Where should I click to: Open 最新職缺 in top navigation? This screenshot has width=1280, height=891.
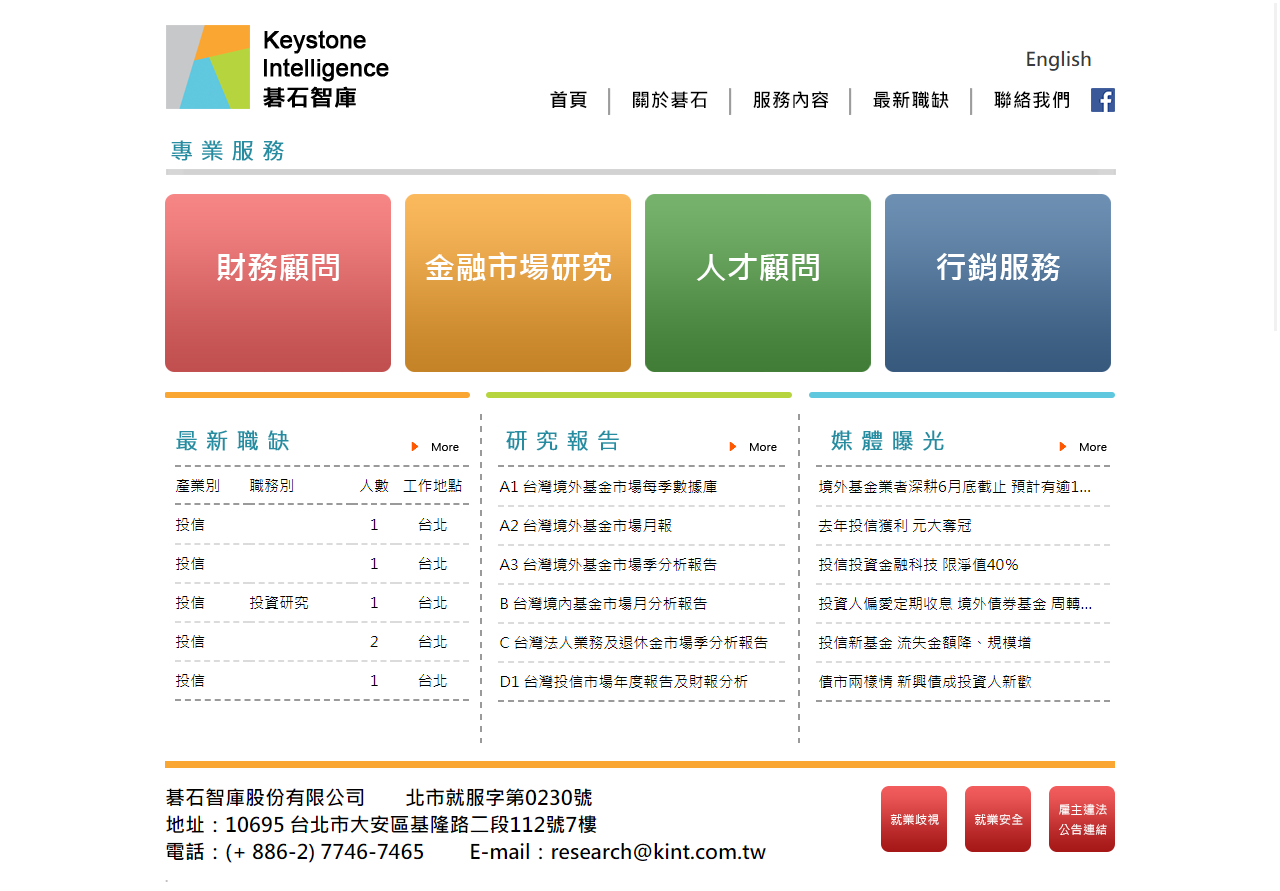[x=911, y=100]
